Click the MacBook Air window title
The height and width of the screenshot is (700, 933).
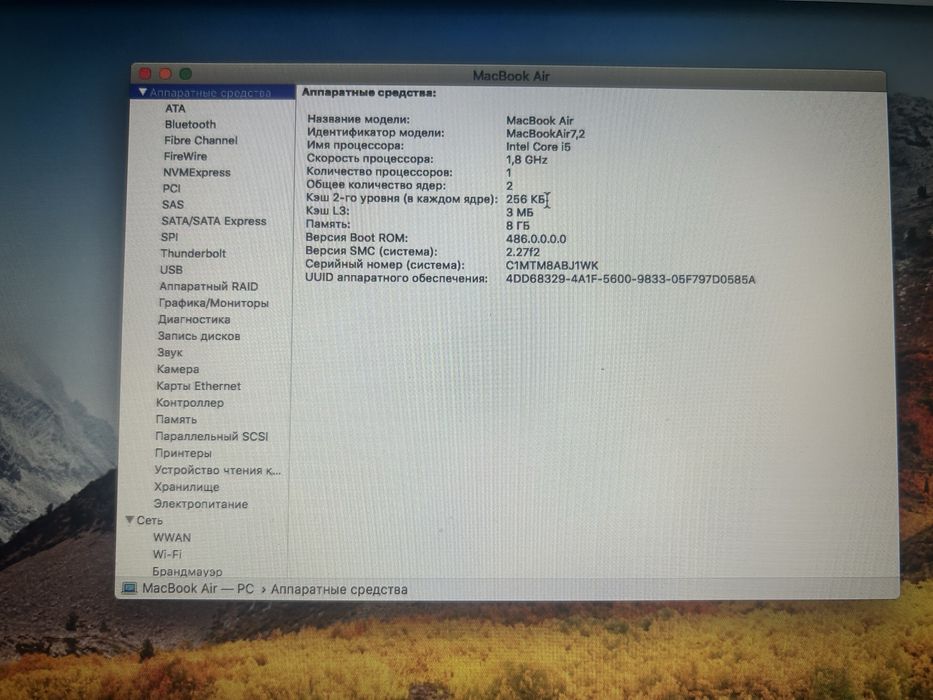click(511, 76)
